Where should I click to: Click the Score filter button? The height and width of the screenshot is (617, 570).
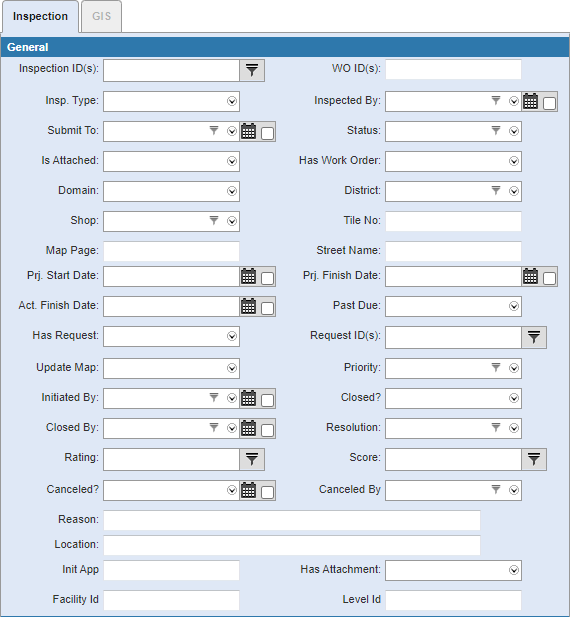[x=534, y=460]
